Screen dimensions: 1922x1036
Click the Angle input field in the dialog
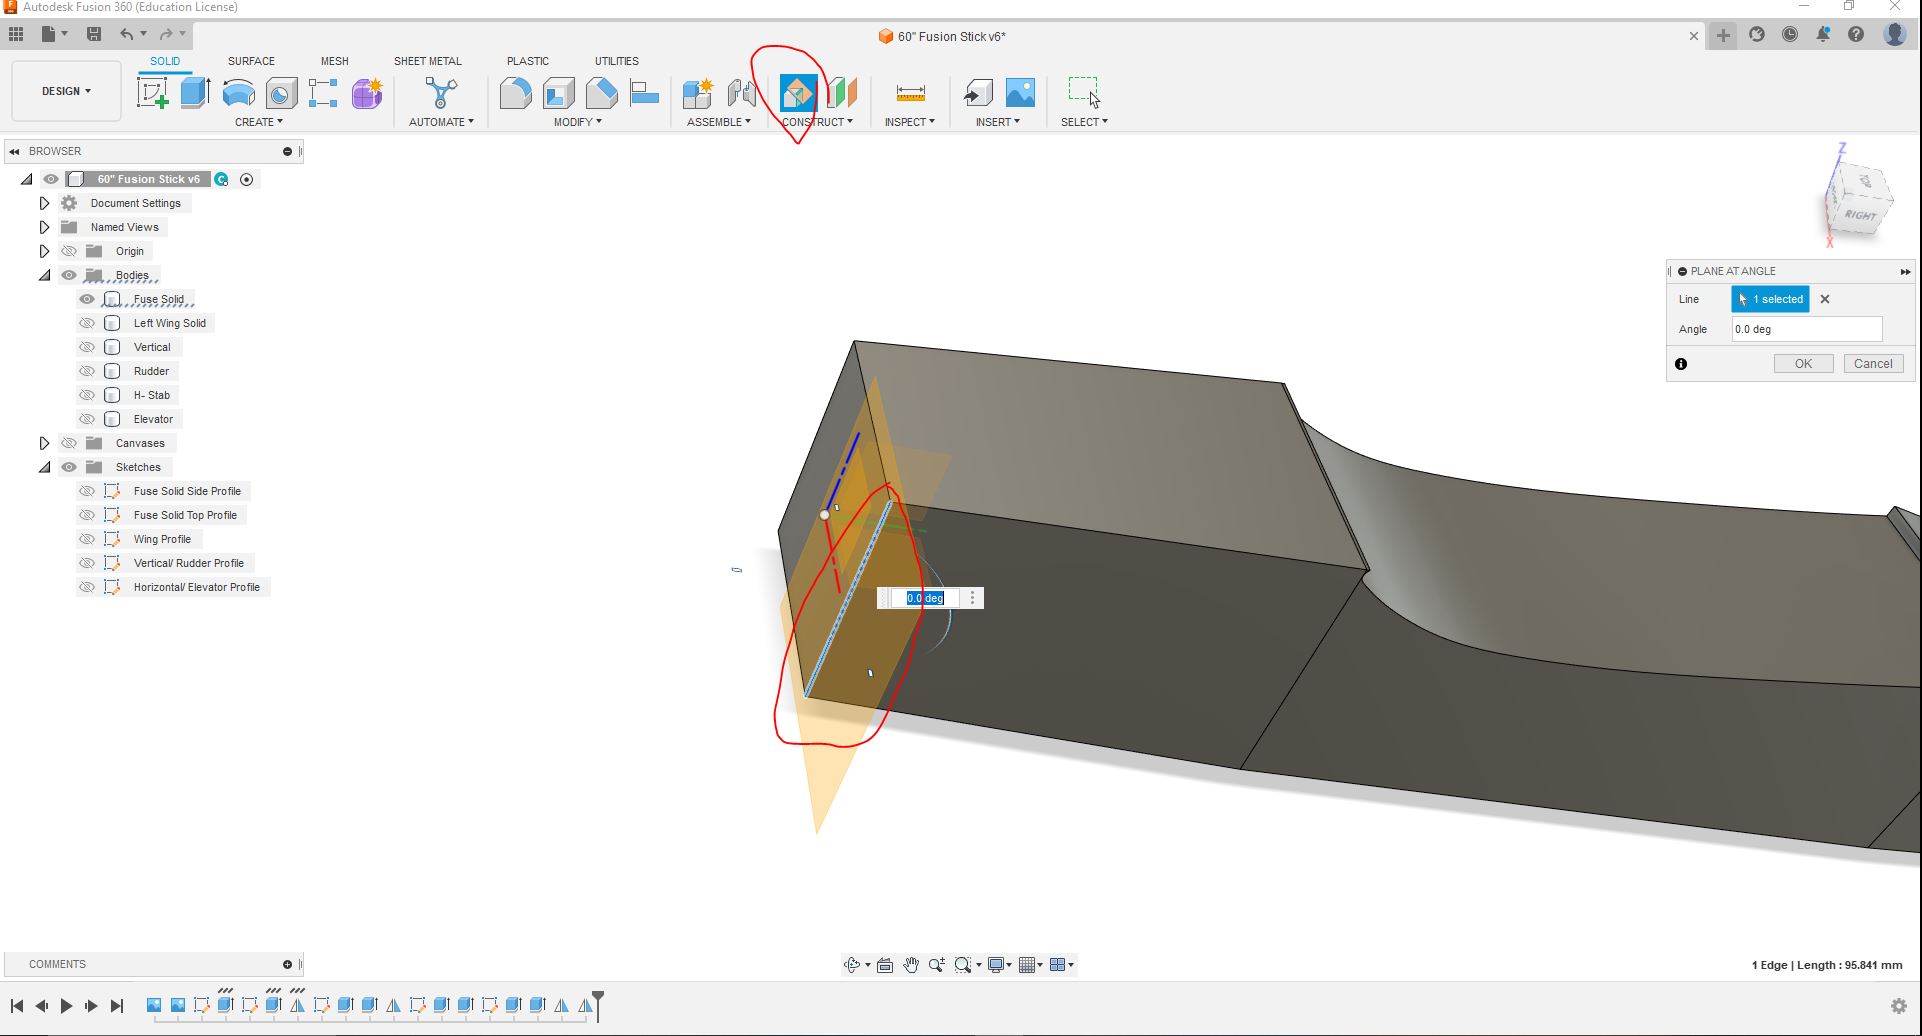point(1806,329)
